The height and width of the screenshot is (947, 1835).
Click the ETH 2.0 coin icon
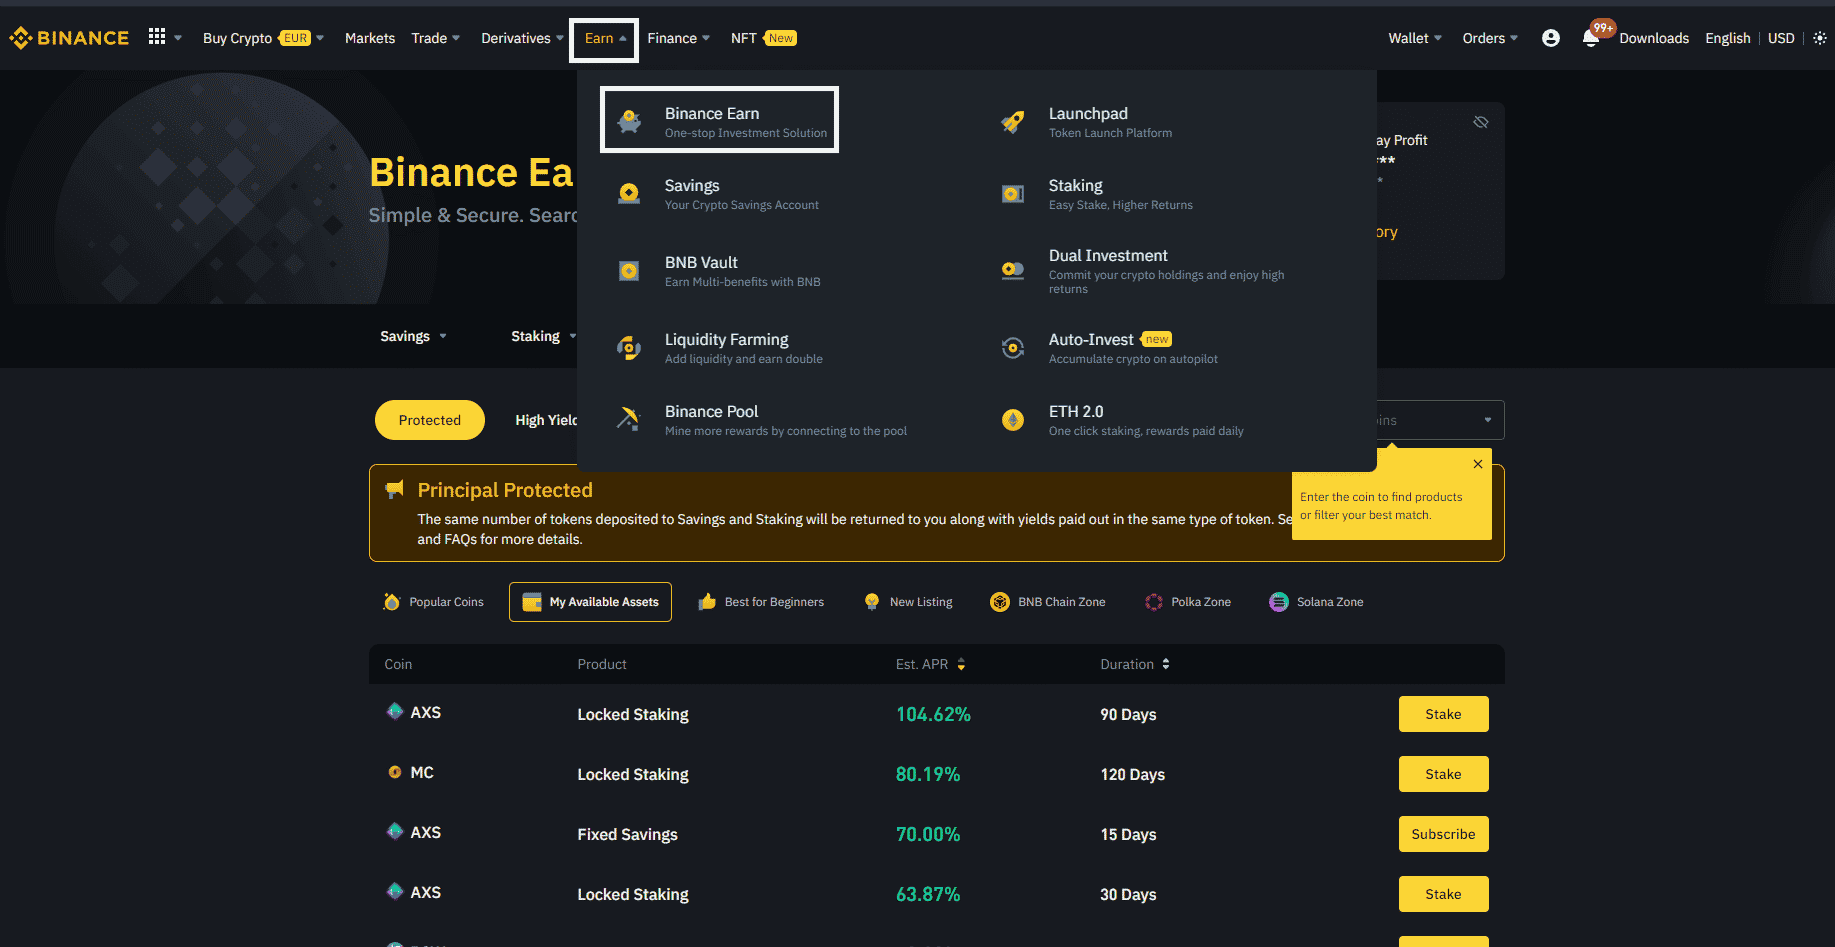tap(1012, 420)
